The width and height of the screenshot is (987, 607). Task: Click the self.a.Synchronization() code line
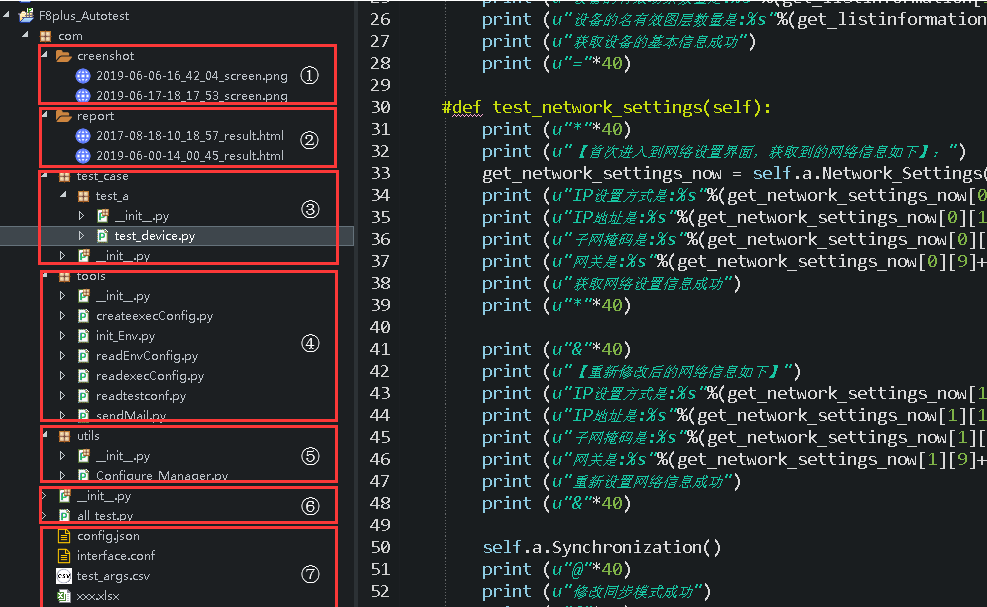coord(601,547)
